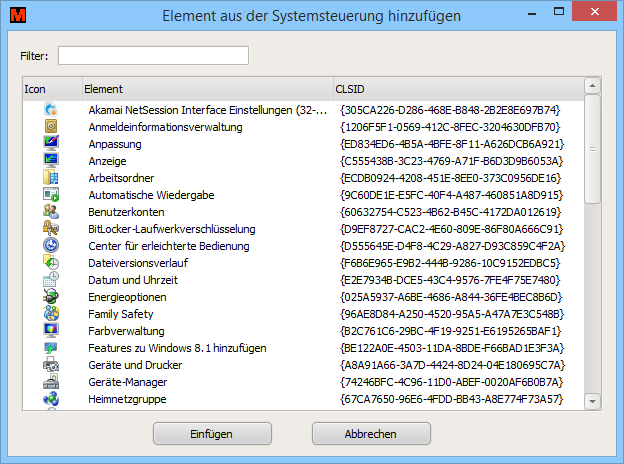This screenshot has height=464, width=624.
Task: Click CLSID {67CA7650-96E6-4FDD-BB43-A8E774F73A57}
Action: (452, 399)
